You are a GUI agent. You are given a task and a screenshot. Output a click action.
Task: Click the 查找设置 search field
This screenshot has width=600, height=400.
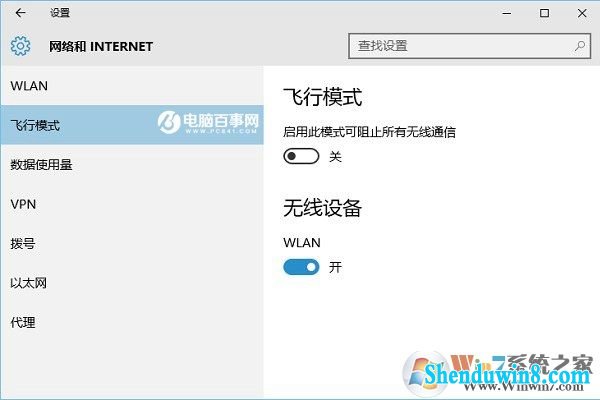(x=470, y=46)
